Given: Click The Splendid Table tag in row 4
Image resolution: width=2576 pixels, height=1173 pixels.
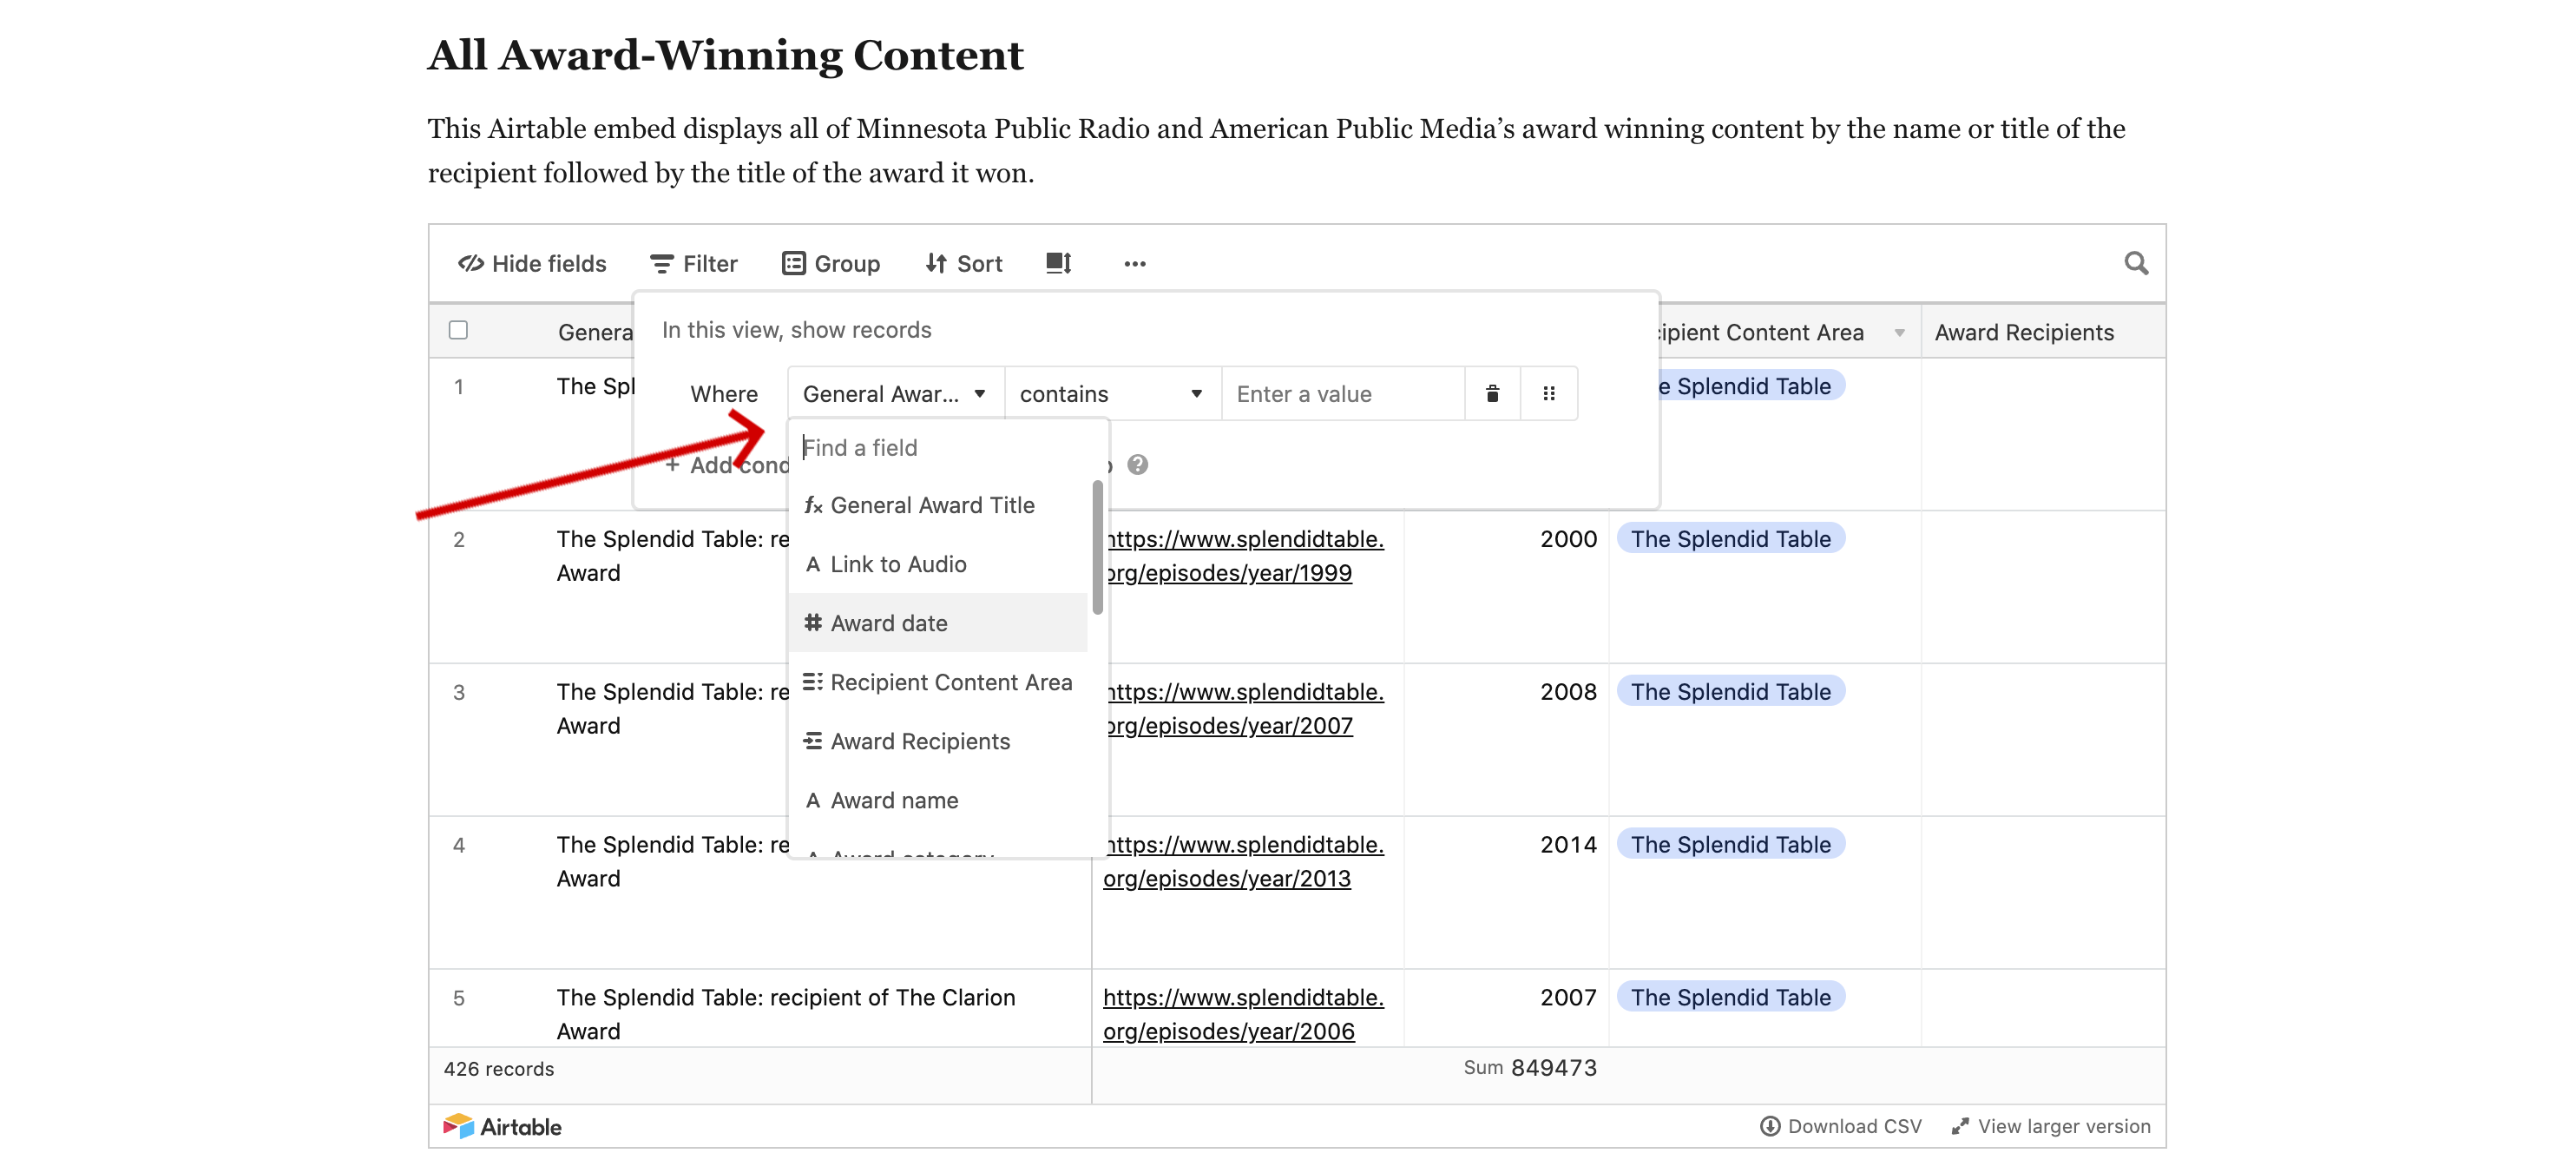Looking at the screenshot, I should (x=1730, y=845).
